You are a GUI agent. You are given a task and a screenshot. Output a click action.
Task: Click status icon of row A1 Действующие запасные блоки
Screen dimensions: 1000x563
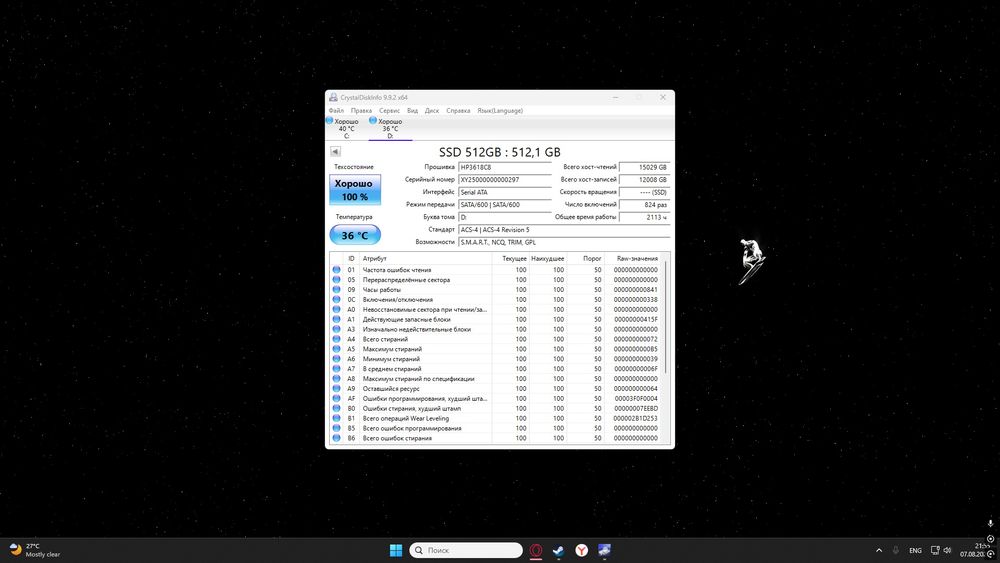(336, 319)
